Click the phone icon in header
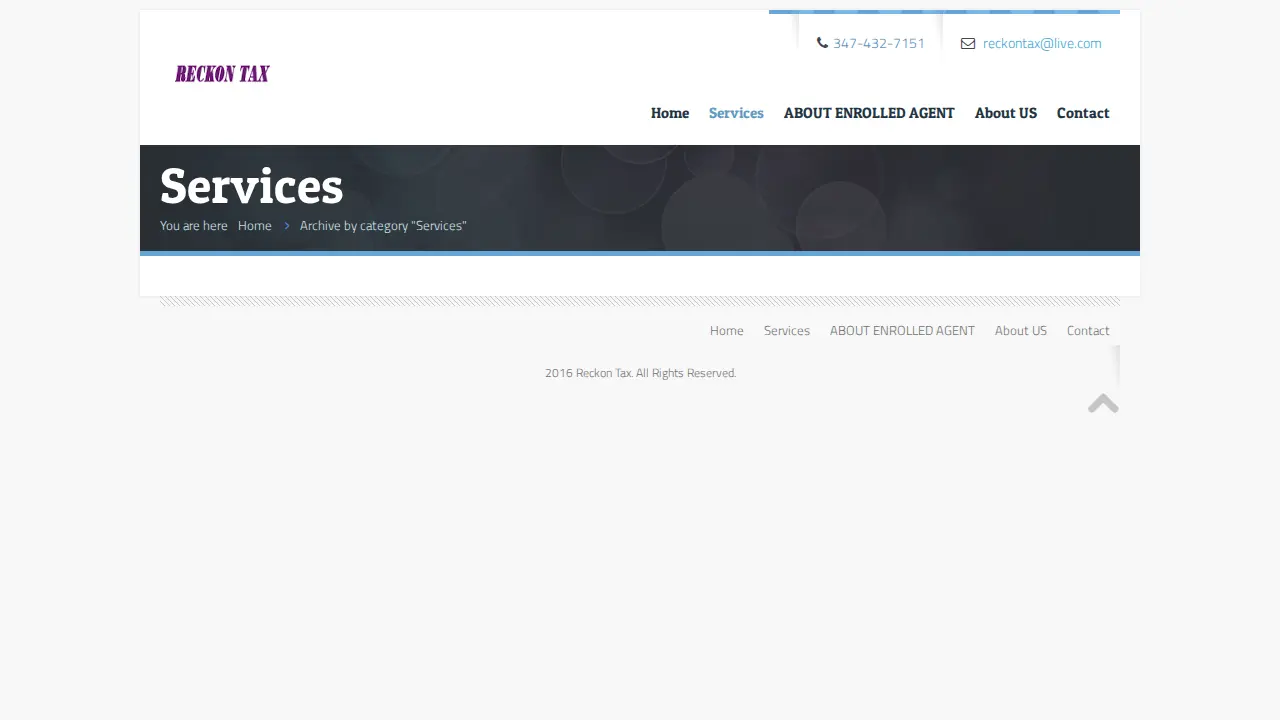Image resolution: width=1280 pixels, height=720 pixels. click(822, 43)
